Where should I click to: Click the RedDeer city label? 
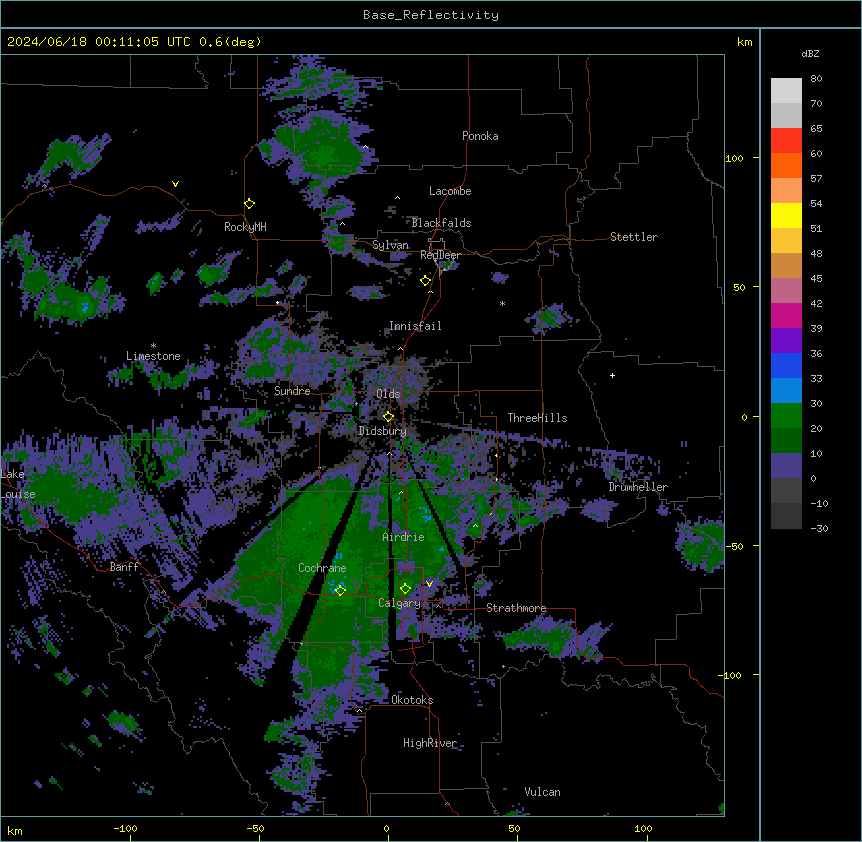(x=440, y=255)
